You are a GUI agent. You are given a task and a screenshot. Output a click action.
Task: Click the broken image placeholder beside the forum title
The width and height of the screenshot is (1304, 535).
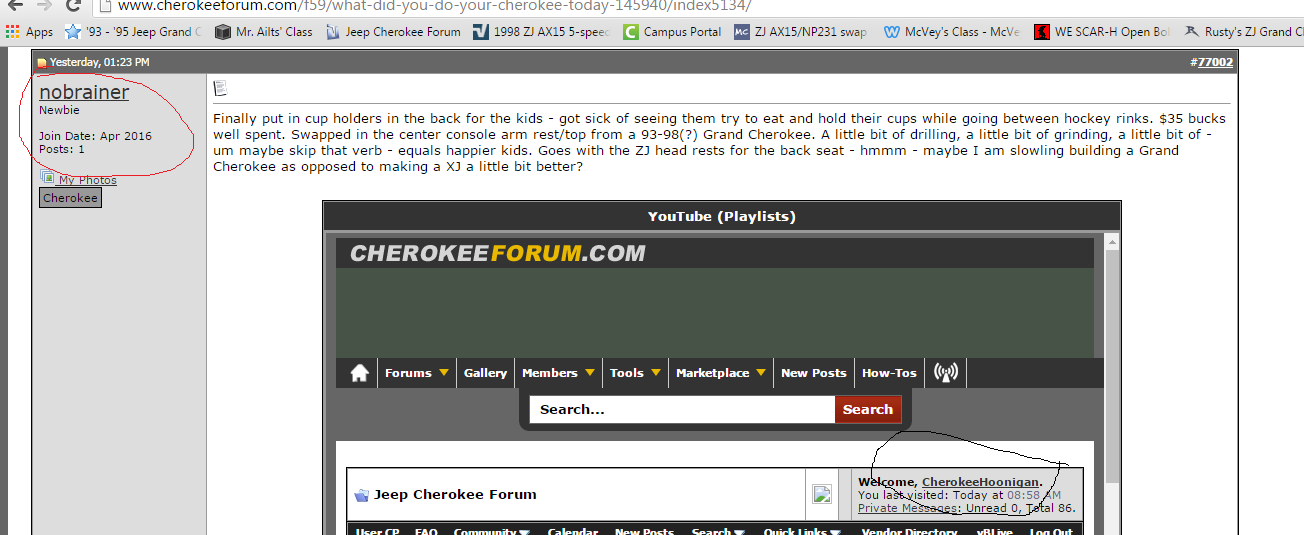(822, 494)
